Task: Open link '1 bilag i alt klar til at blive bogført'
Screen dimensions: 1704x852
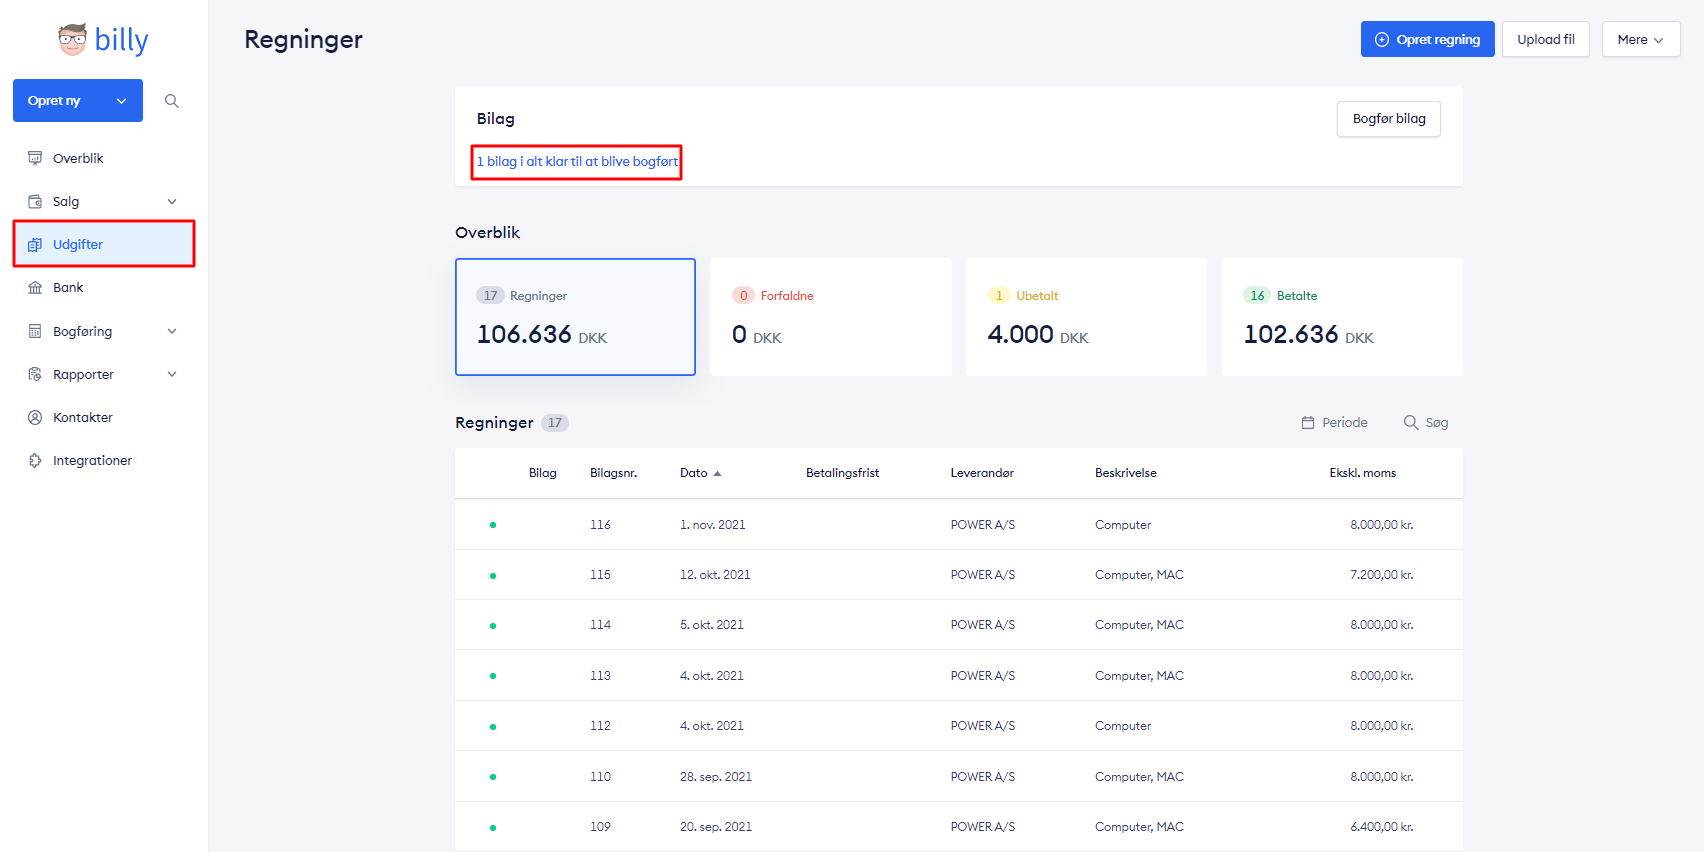Action: click(577, 161)
